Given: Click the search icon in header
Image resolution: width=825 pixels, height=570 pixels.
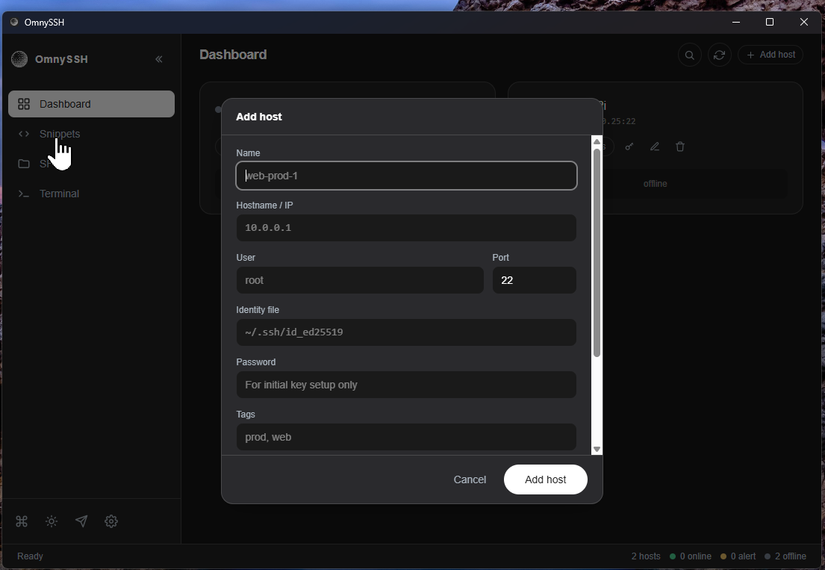Looking at the screenshot, I should pos(689,55).
